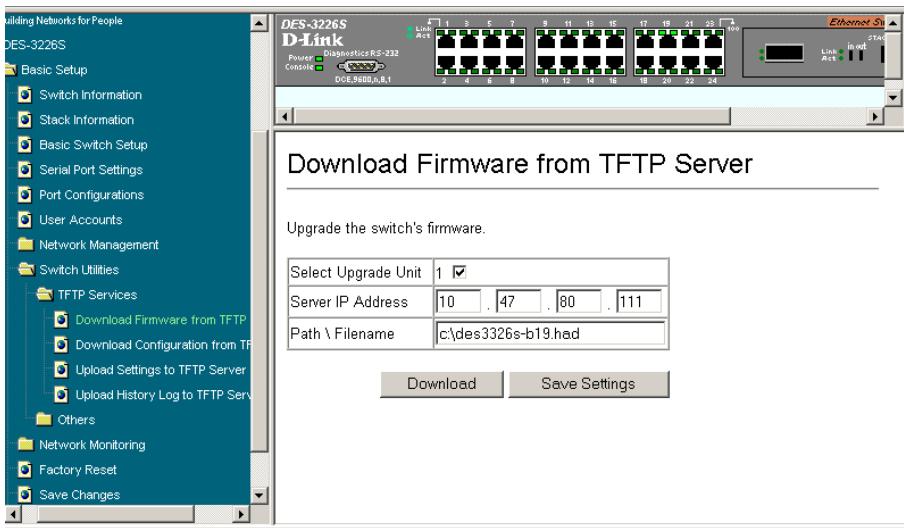The image size is (904, 528).
Task: Click the Basic Switch Setup page icon
Action: 25,145
